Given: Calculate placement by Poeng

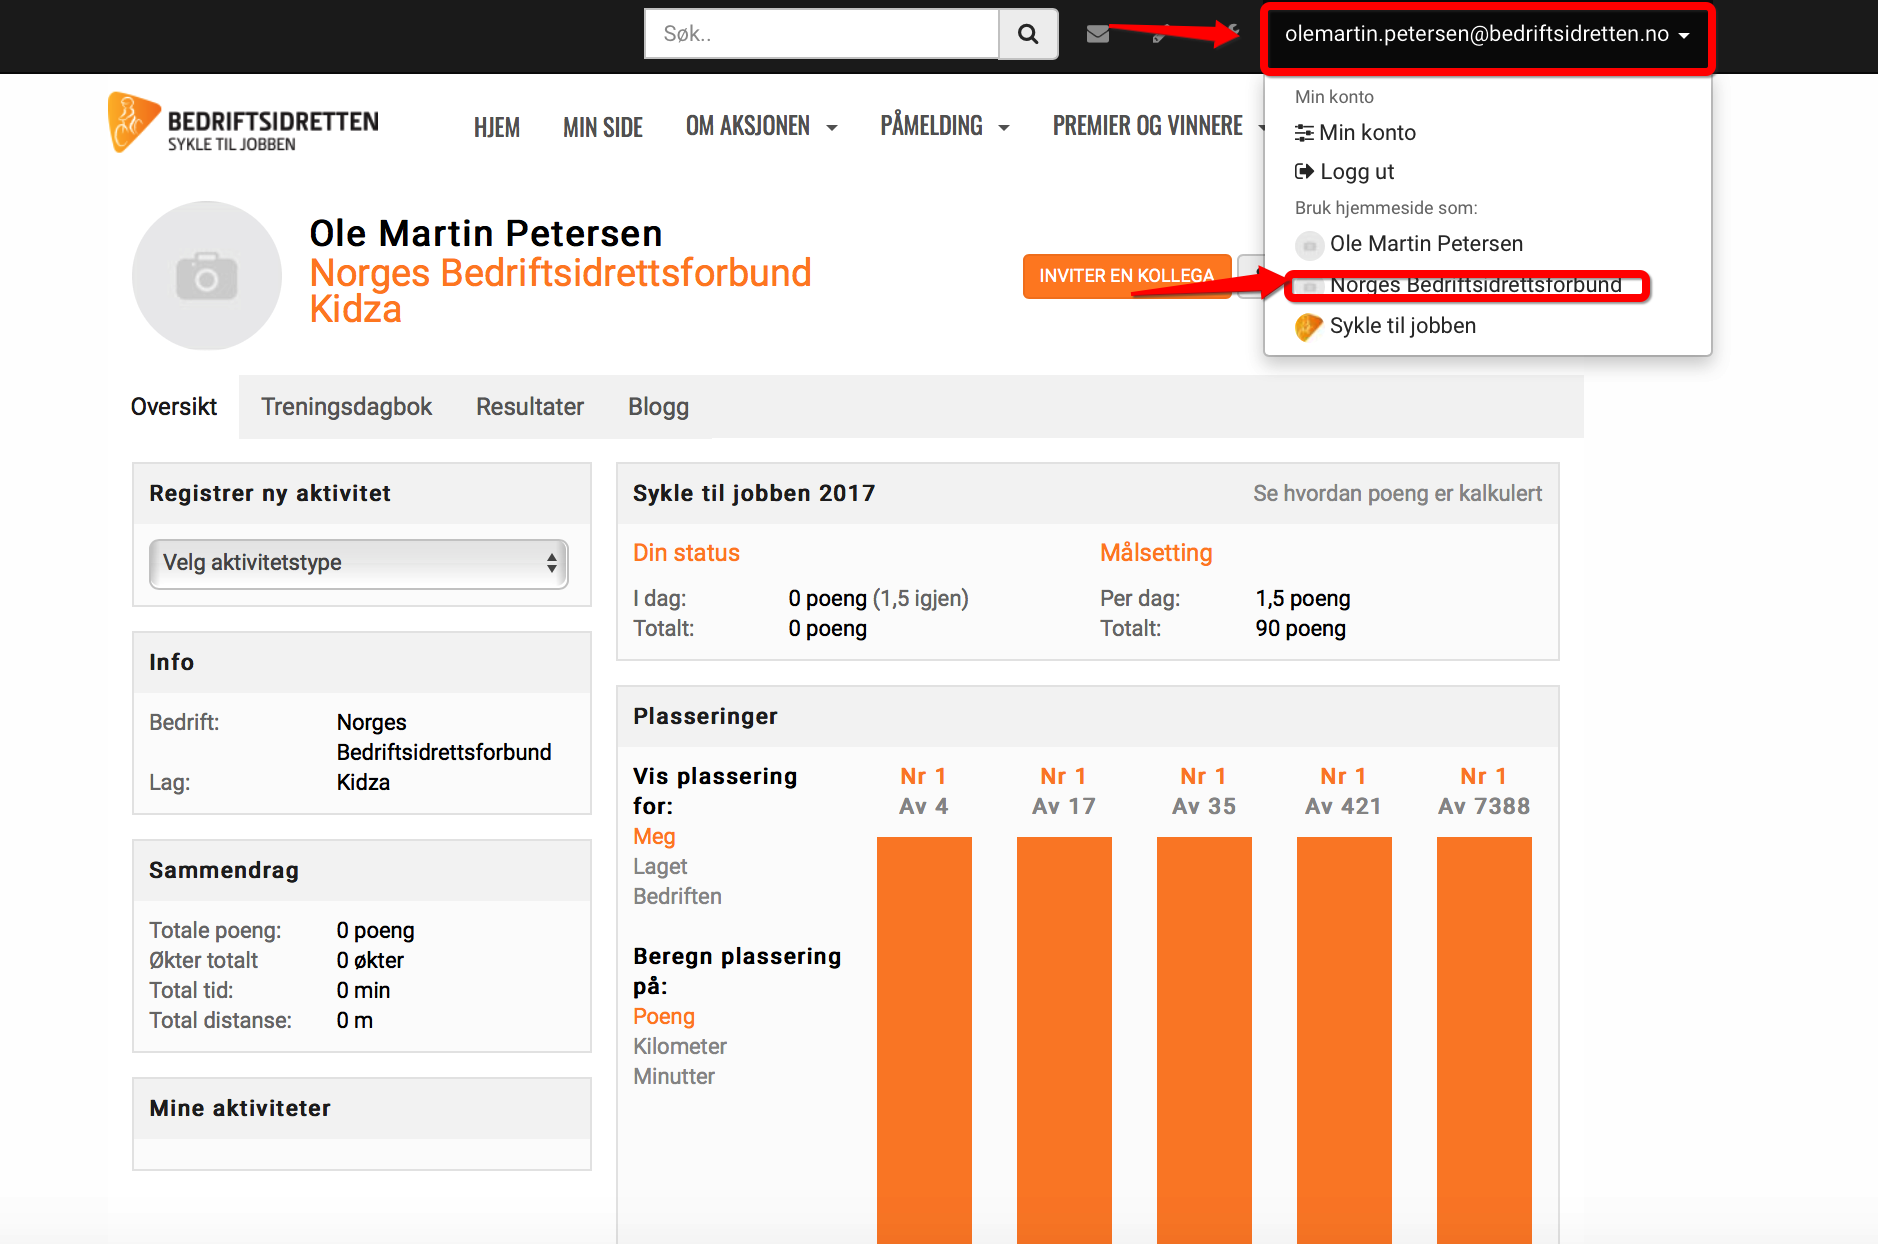Looking at the screenshot, I should 664,1017.
